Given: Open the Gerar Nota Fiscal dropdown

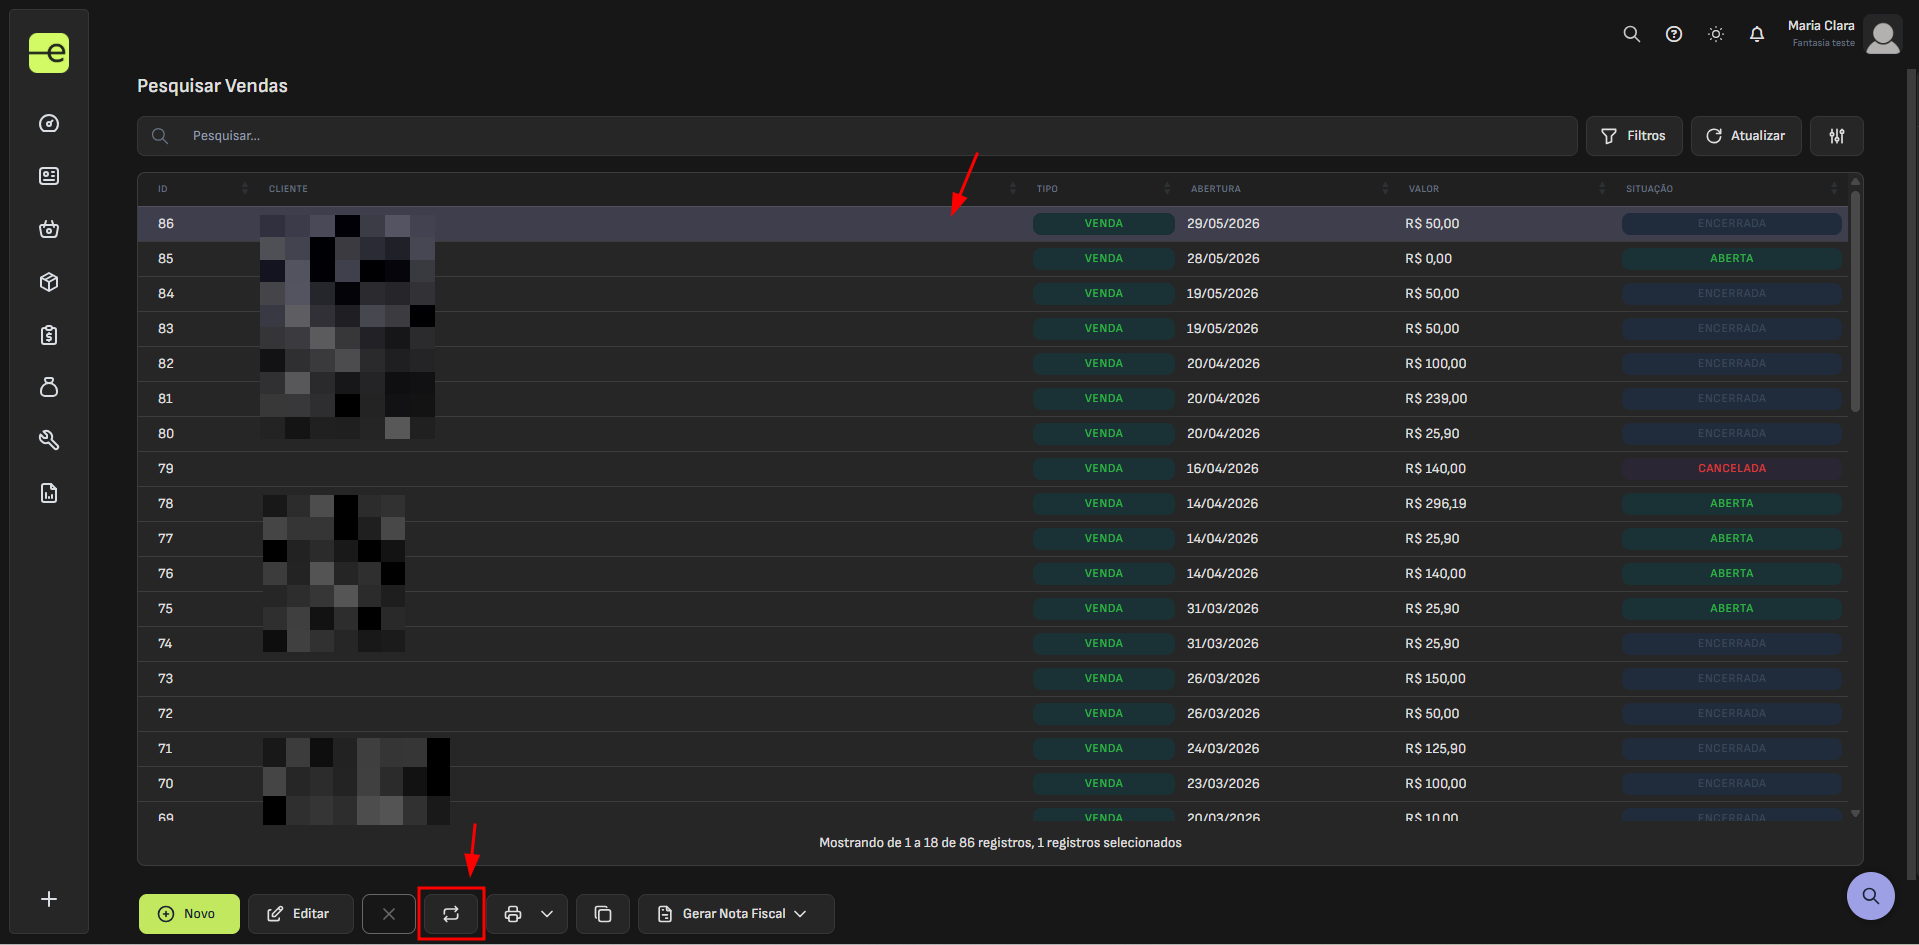Looking at the screenshot, I should pos(736,914).
